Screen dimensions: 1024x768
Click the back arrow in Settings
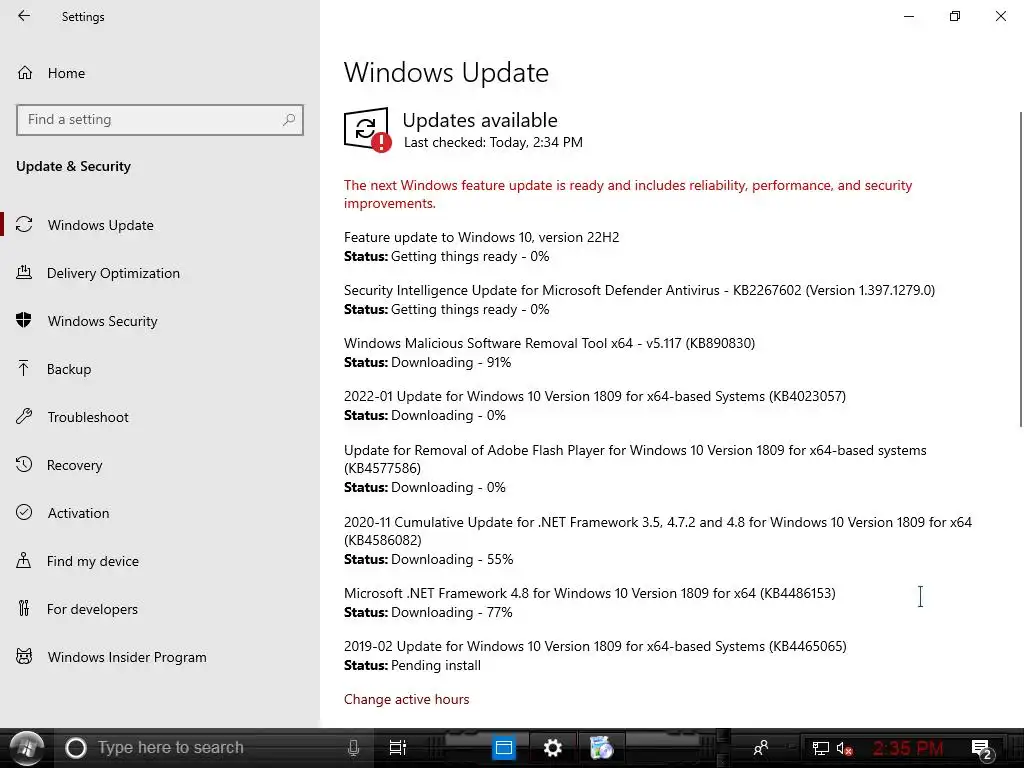click(x=24, y=16)
